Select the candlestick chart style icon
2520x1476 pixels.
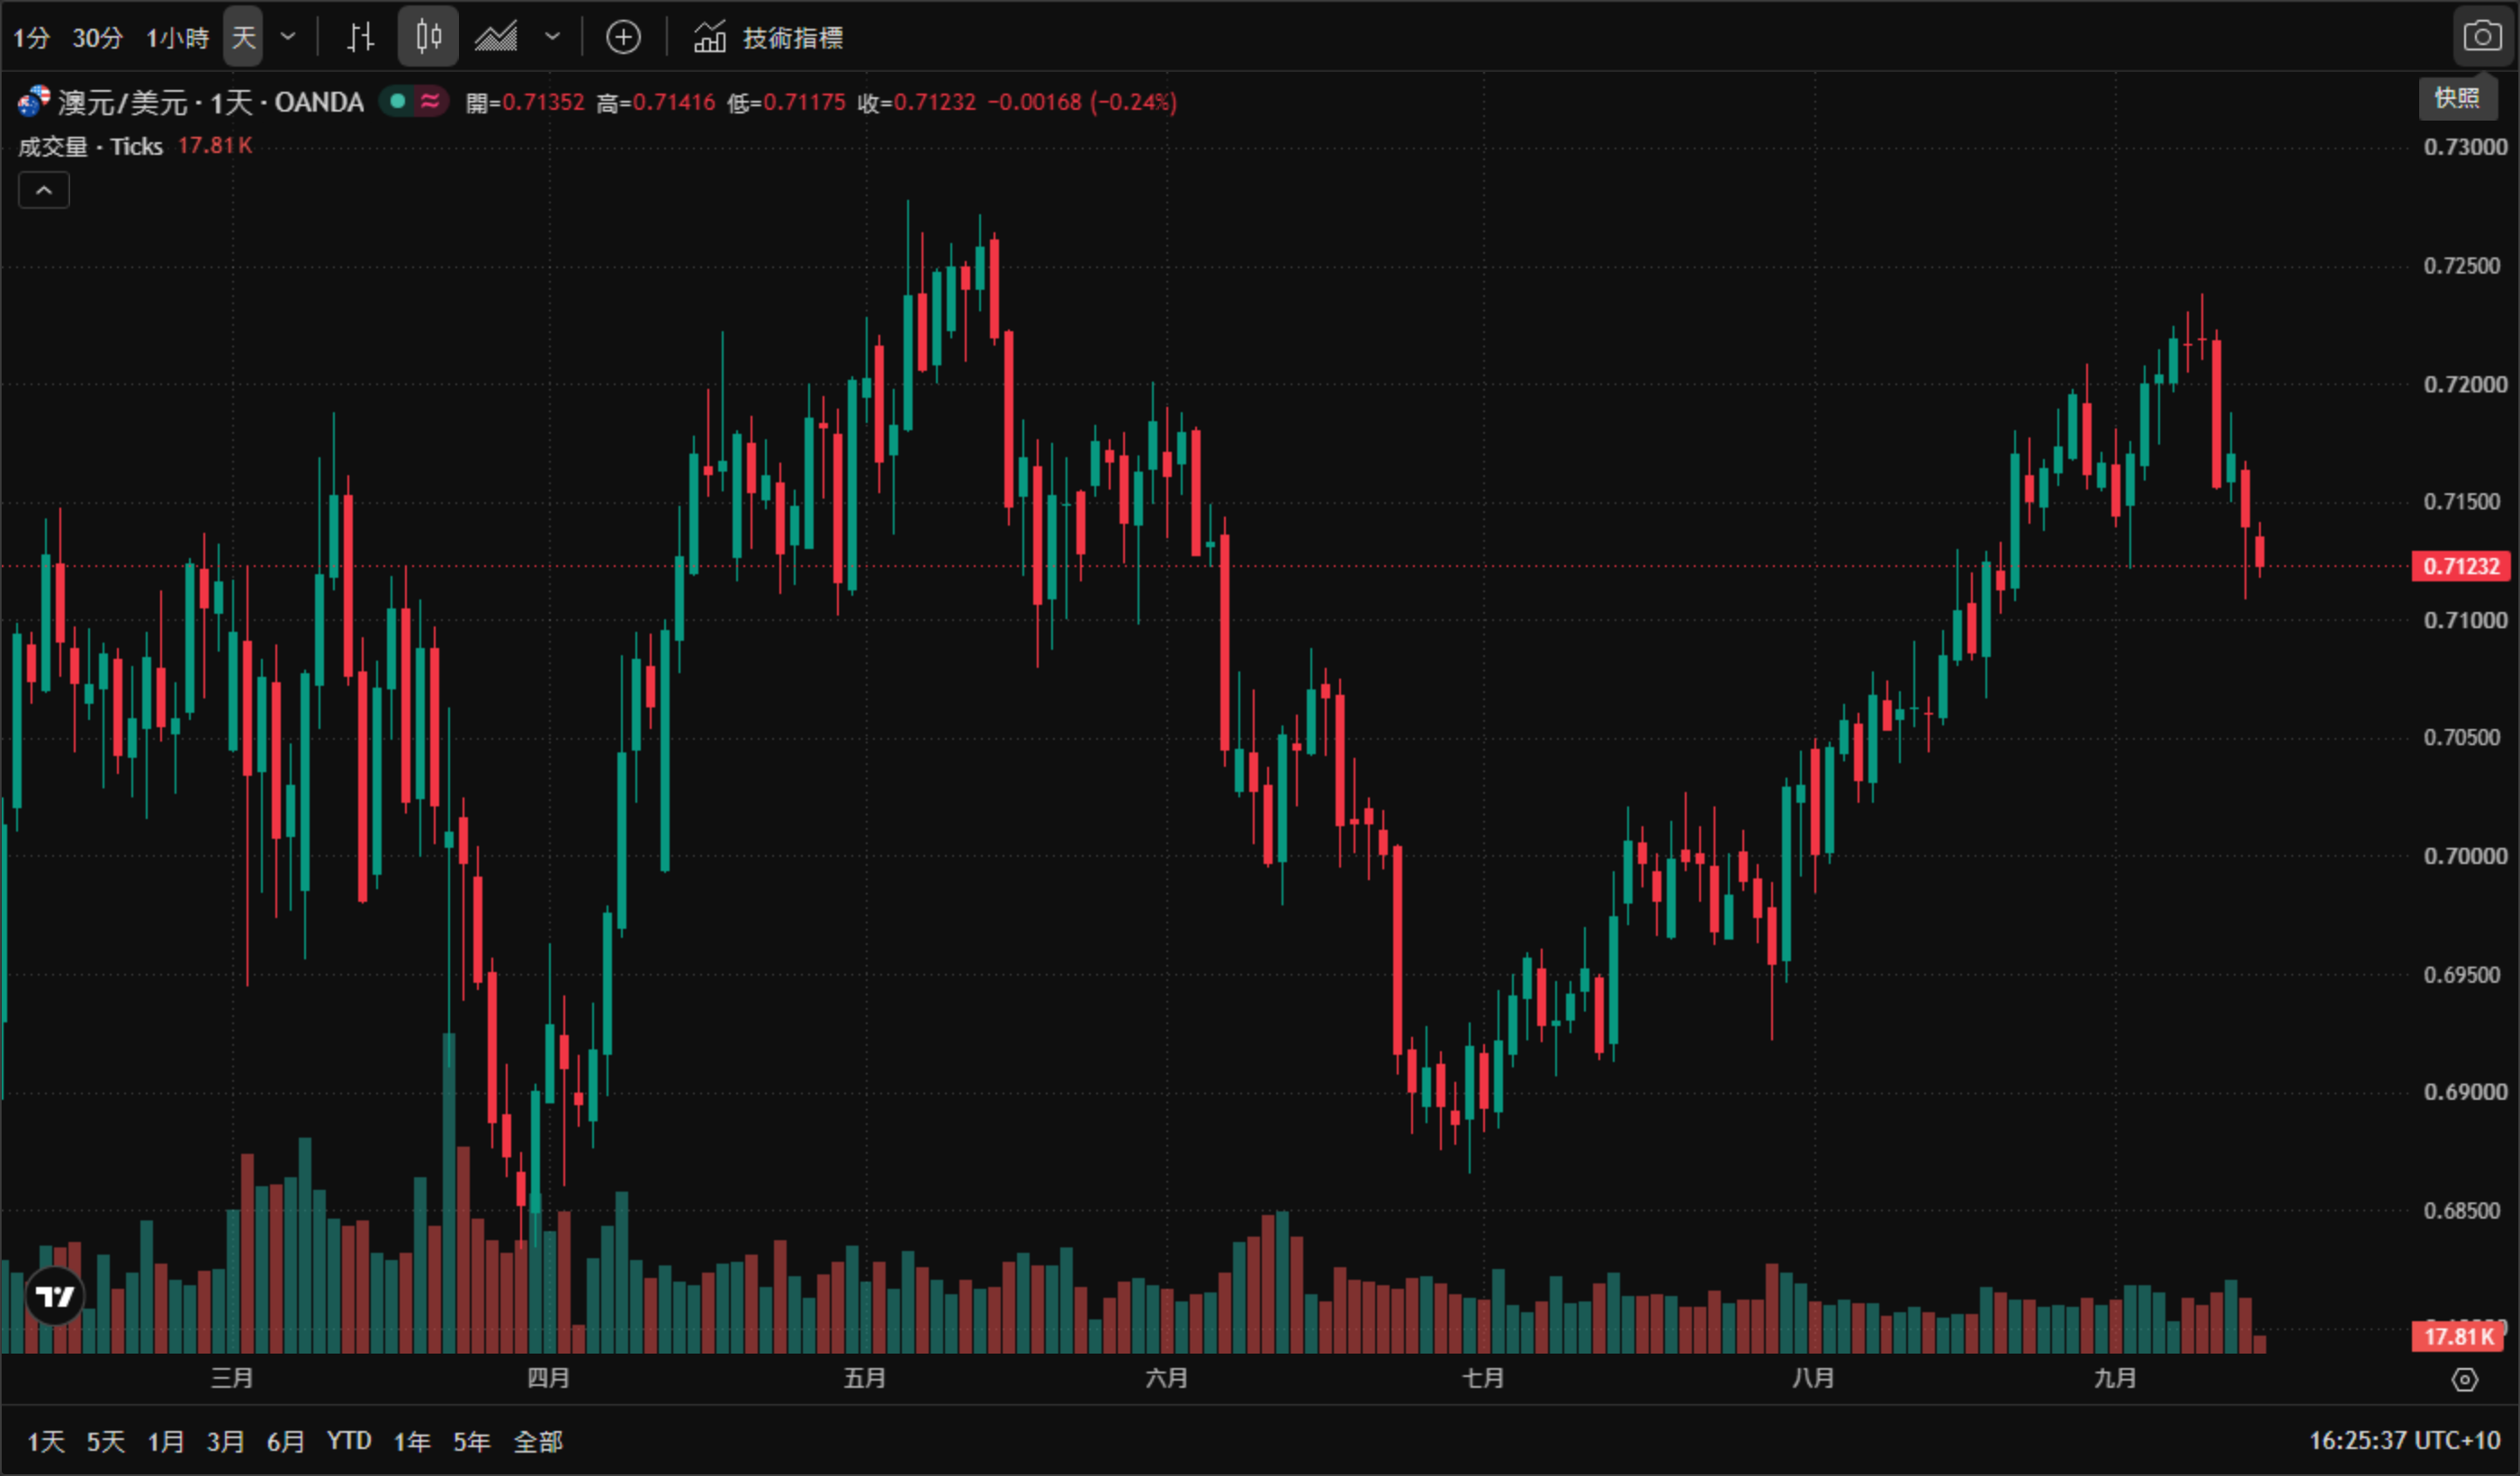(428, 37)
